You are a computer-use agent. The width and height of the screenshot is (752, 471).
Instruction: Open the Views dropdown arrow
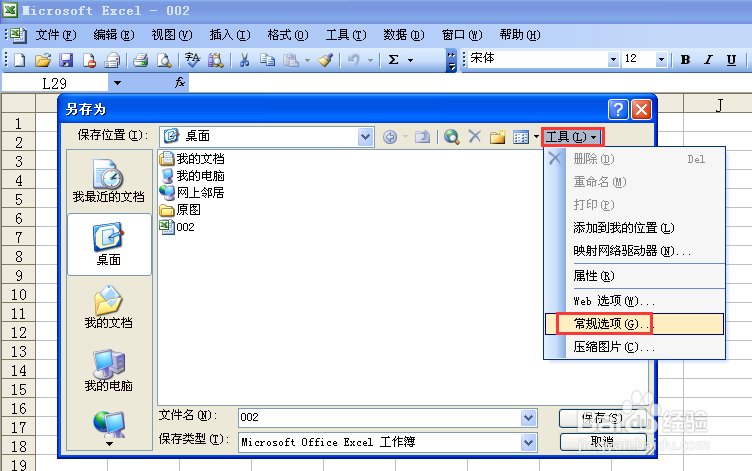click(x=536, y=137)
